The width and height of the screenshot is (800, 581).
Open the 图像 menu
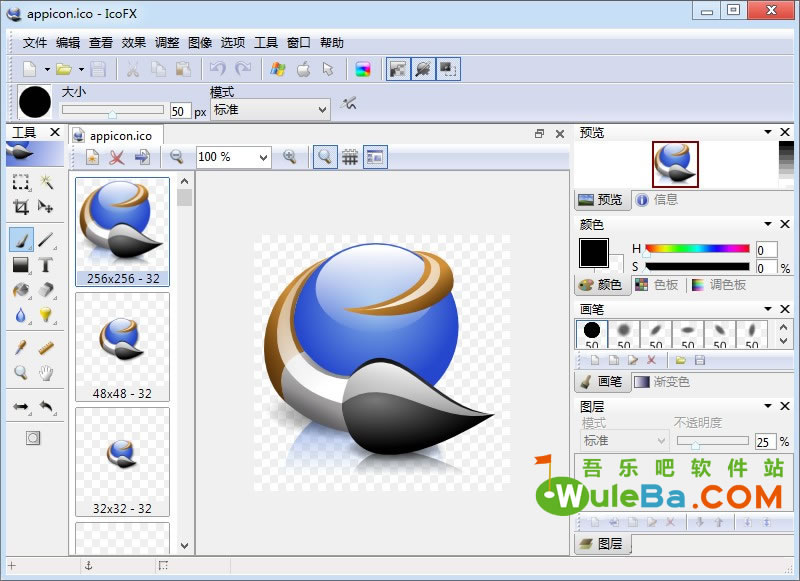tap(199, 43)
